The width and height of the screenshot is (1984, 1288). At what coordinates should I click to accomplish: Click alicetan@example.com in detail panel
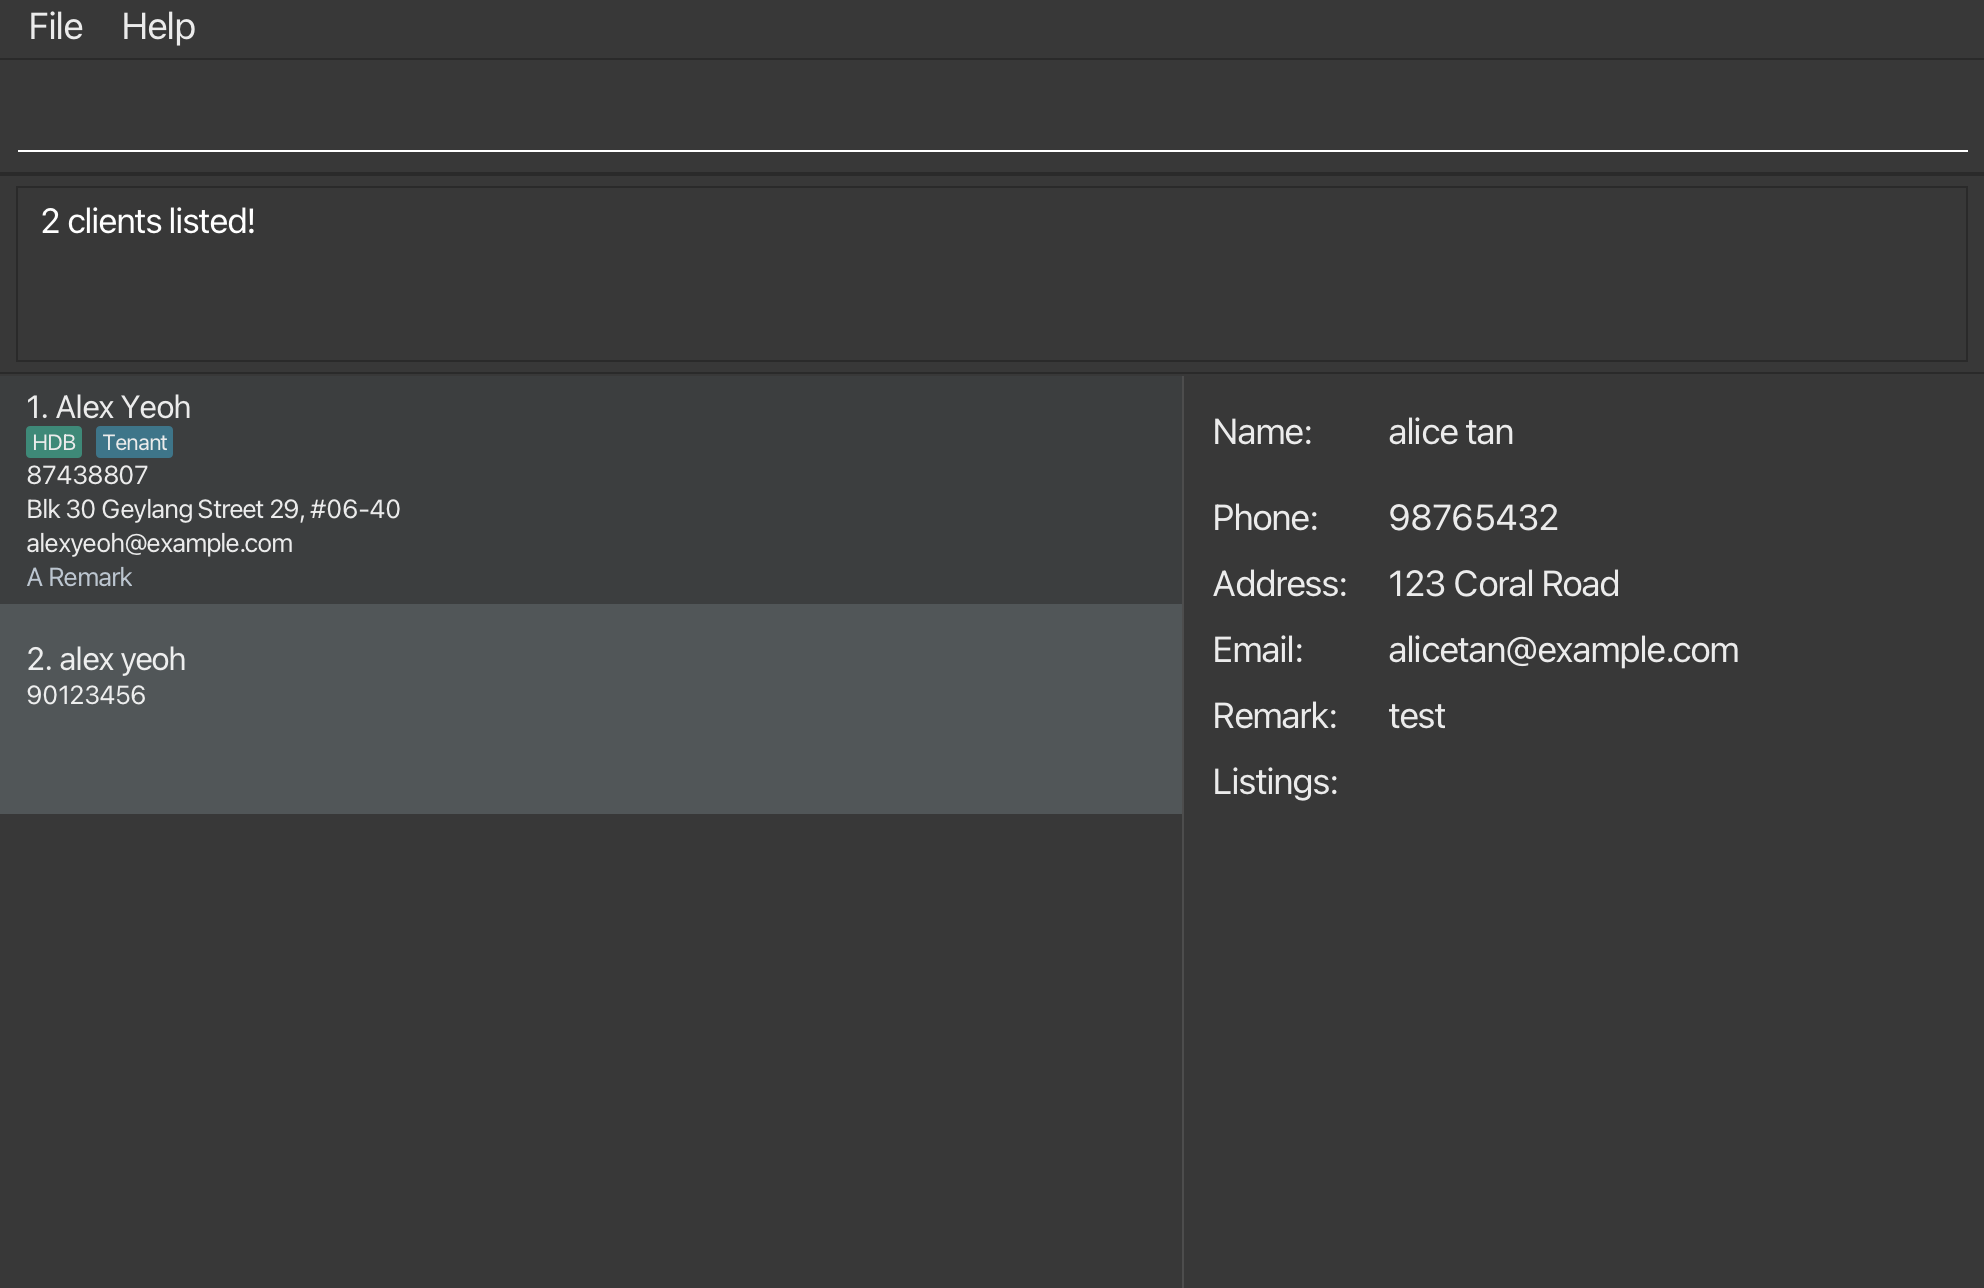tap(1563, 650)
